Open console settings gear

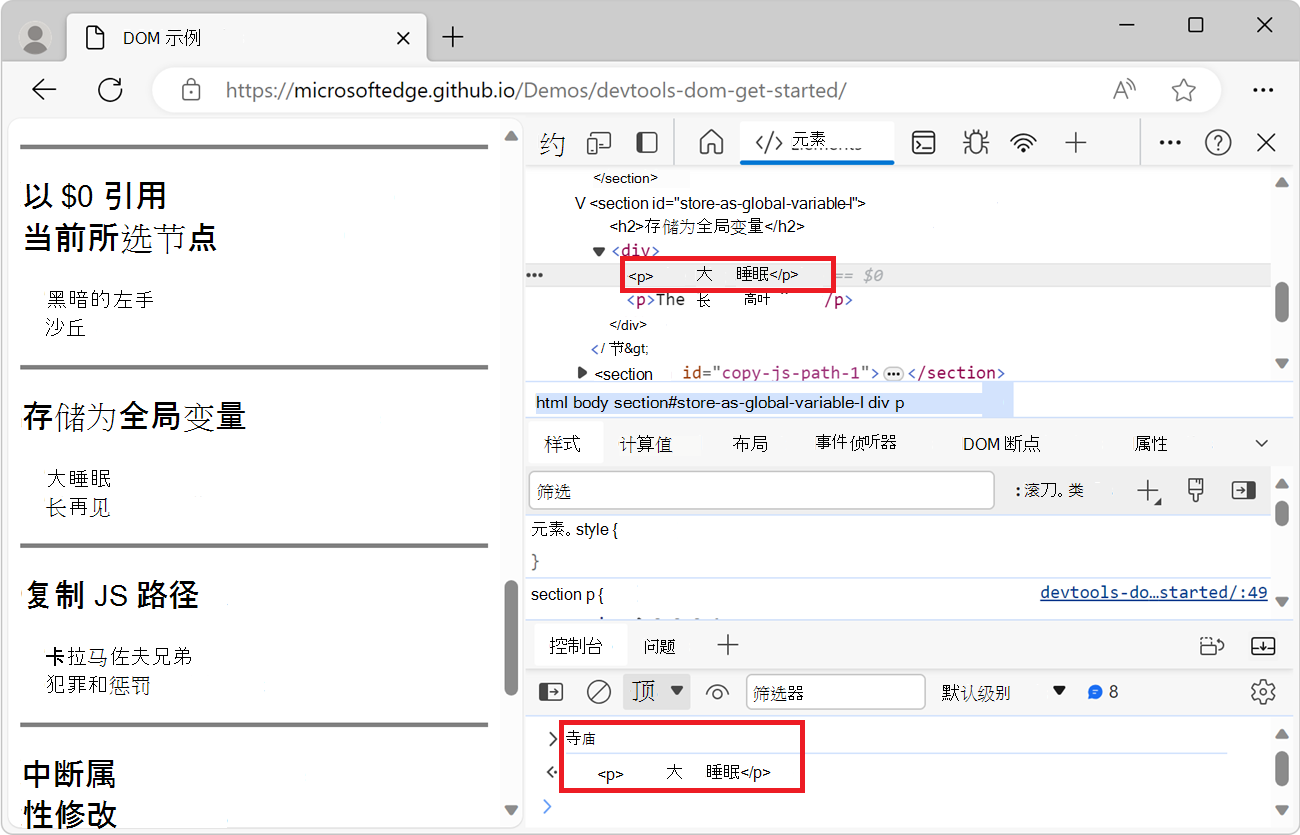pyautogui.click(x=1263, y=691)
